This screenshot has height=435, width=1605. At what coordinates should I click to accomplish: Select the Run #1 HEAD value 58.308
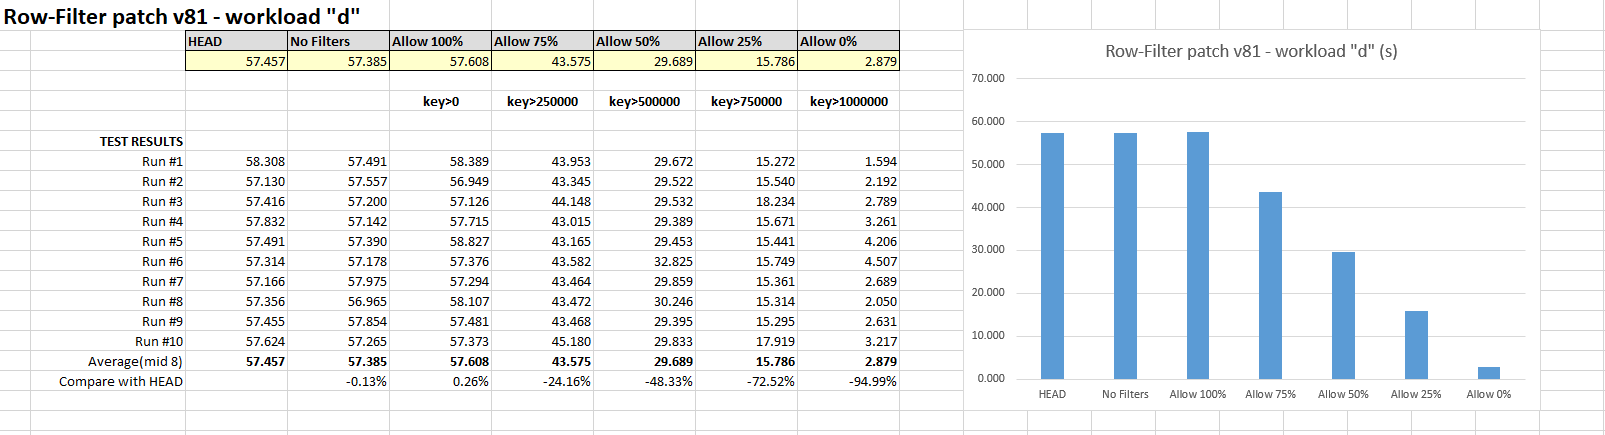265,161
